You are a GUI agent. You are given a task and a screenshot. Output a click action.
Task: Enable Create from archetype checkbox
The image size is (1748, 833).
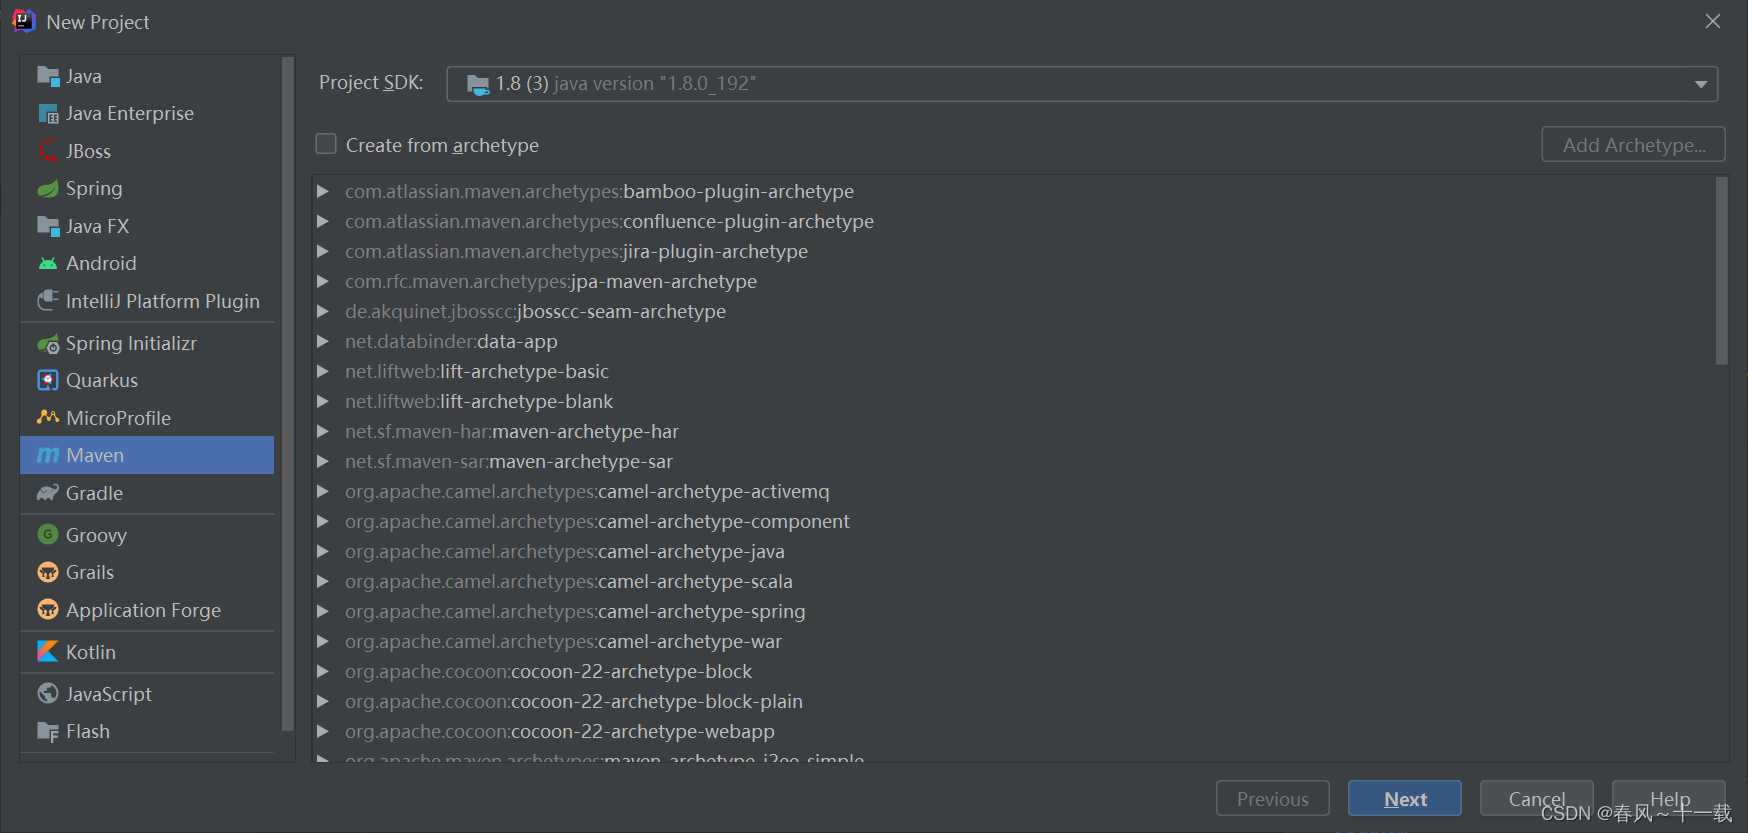(326, 144)
